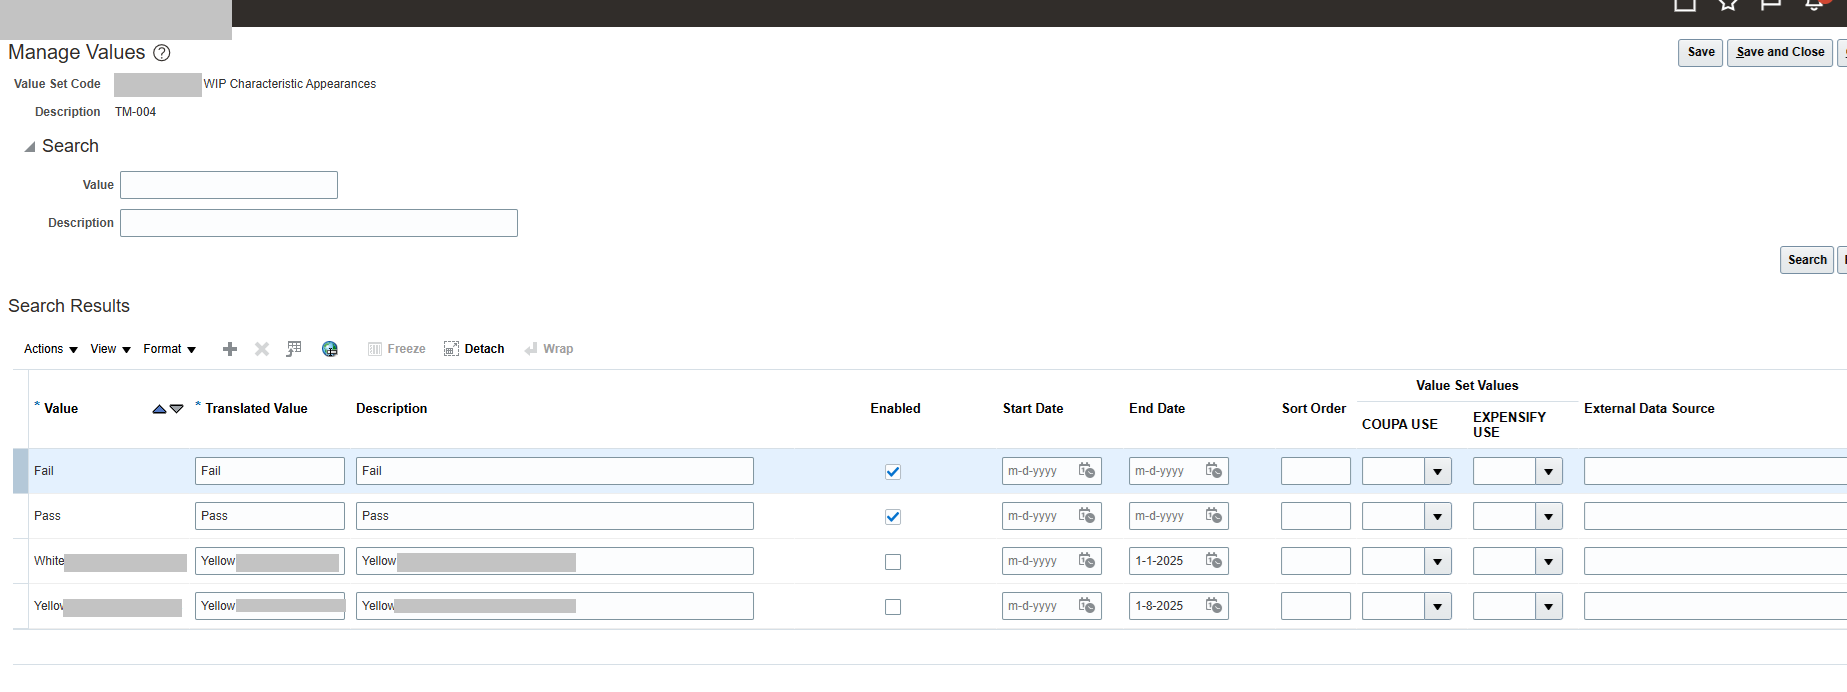This screenshot has height=692, width=1847.
Task: Open COUPA USE dropdown in Fail row
Action: coord(1437,471)
